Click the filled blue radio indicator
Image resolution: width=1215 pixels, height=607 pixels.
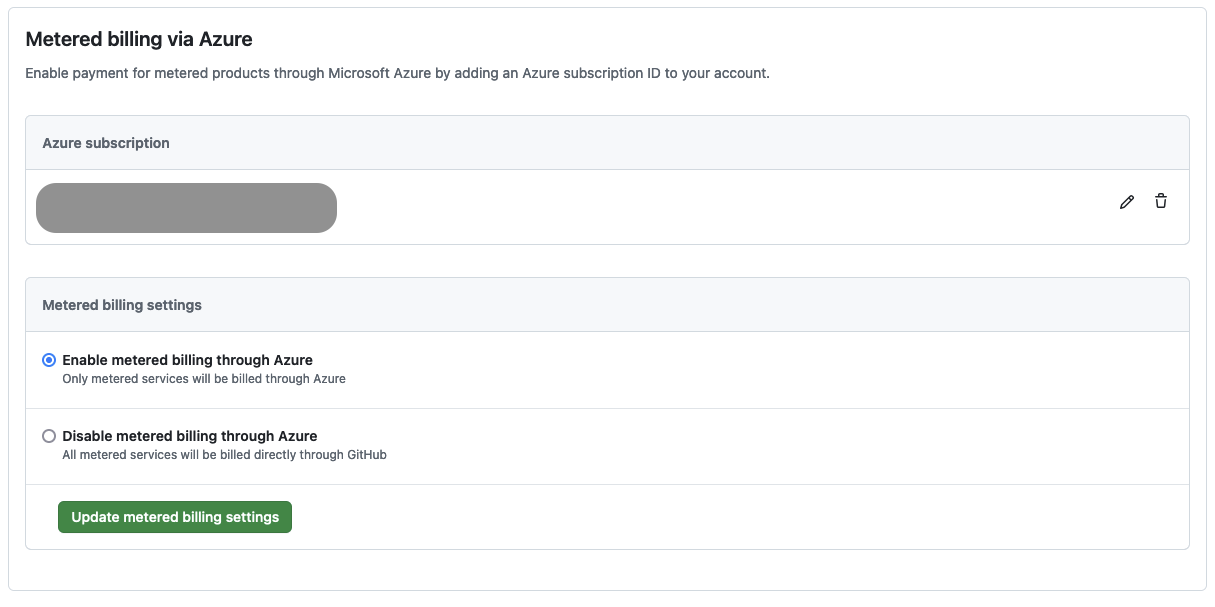click(48, 359)
